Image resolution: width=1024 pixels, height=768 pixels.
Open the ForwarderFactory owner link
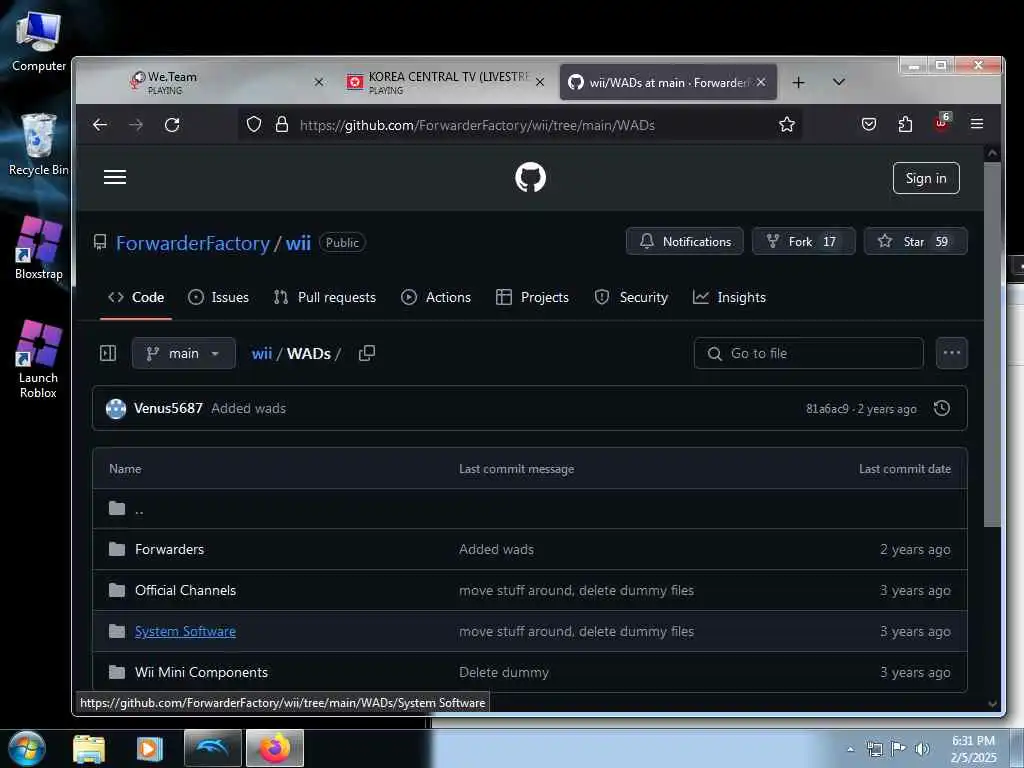pos(193,243)
